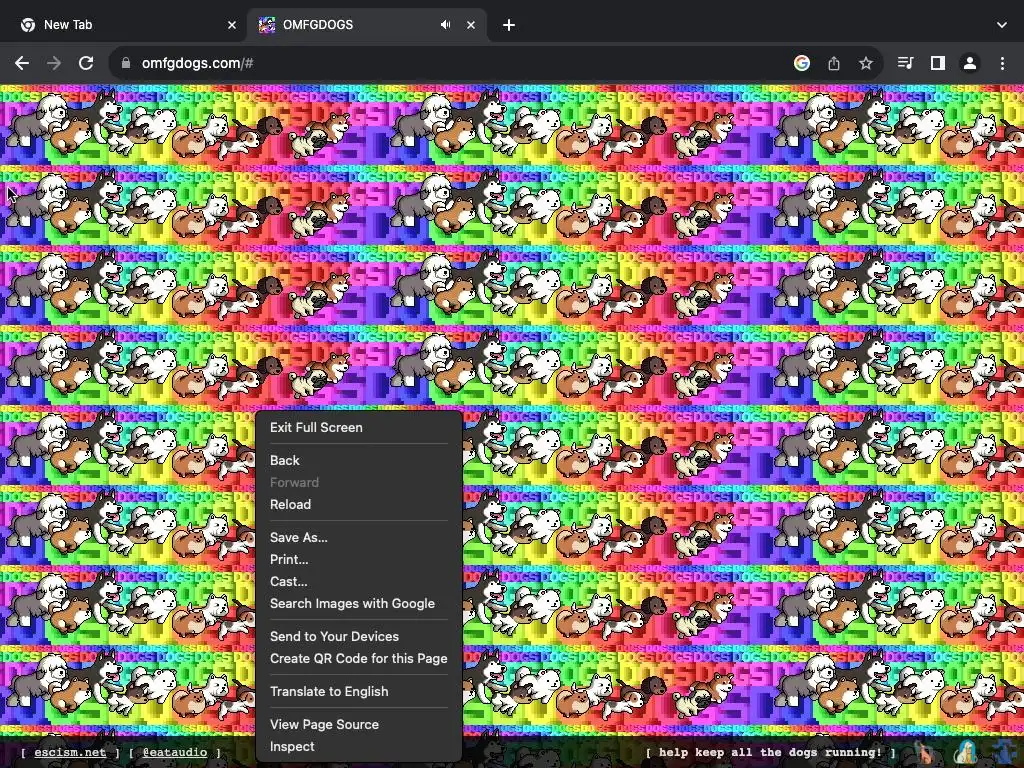Click the blue-haired character icon in the footer
This screenshot has height=768, width=1024.
click(x=967, y=752)
